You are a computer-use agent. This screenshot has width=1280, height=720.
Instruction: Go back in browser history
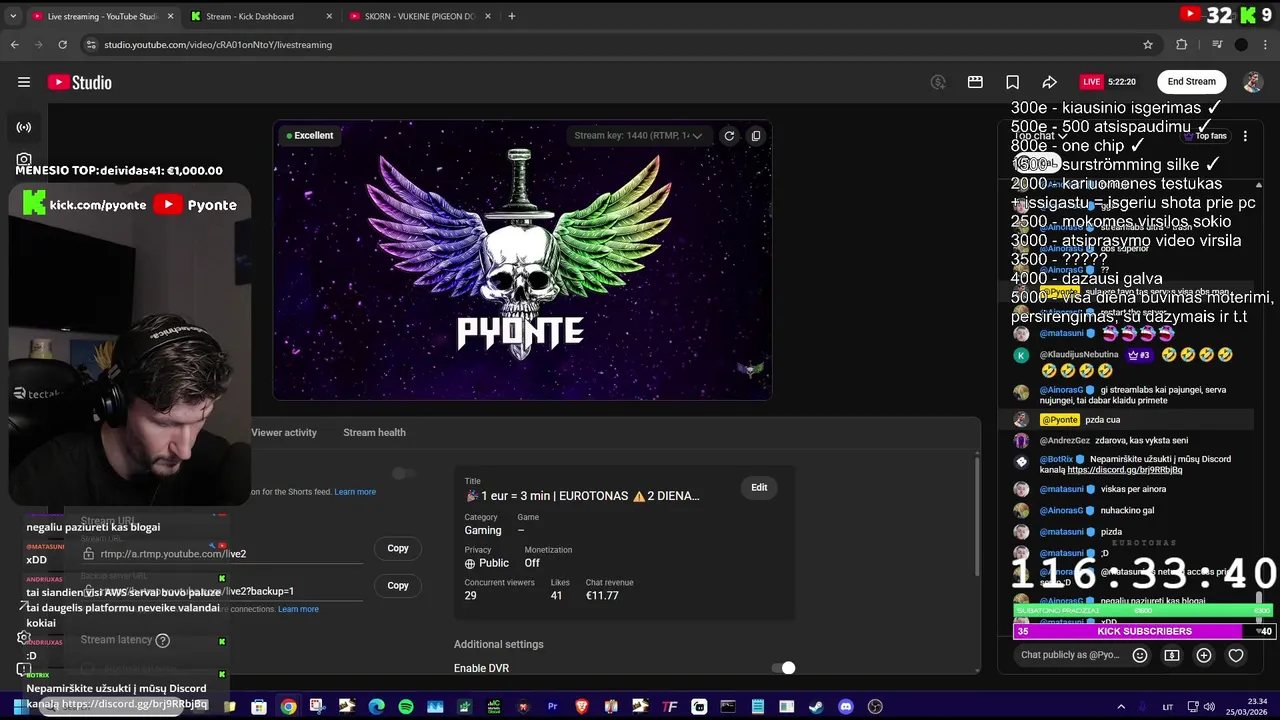point(14,44)
